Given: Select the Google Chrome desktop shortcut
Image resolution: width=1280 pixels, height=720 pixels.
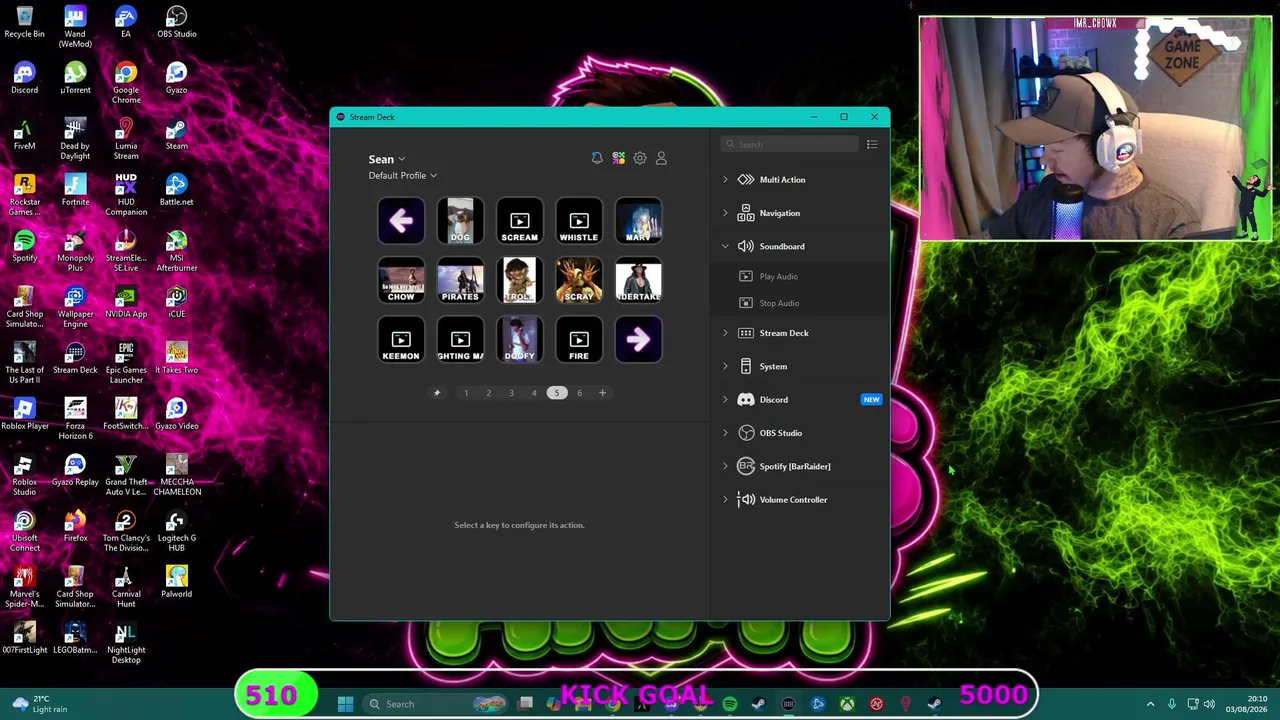Looking at the screenshot, I should [126, 84].
